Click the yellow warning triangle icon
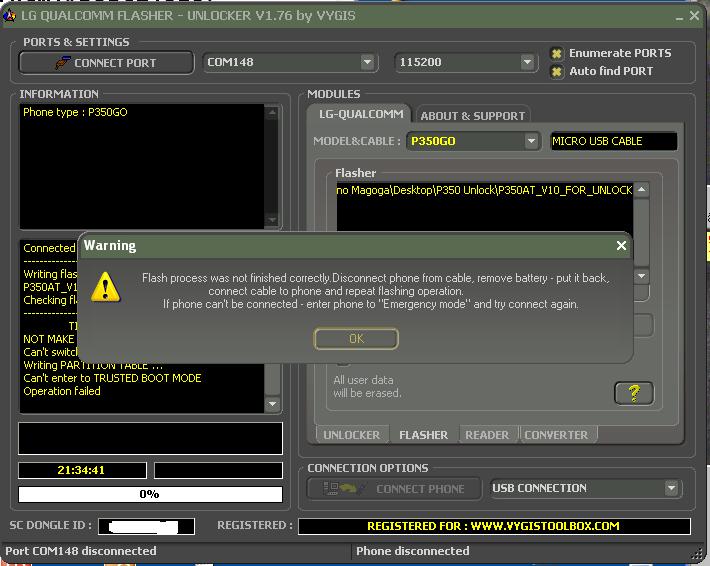 pos(105,287)
